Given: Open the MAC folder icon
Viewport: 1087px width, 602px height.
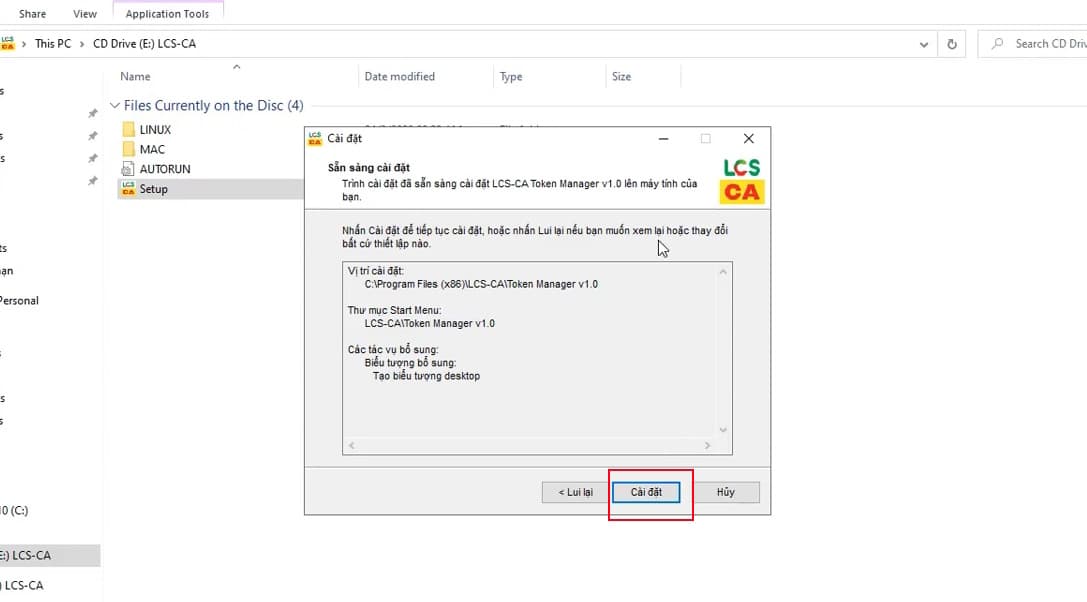Looking at the screenshot, I should [128, 149].
